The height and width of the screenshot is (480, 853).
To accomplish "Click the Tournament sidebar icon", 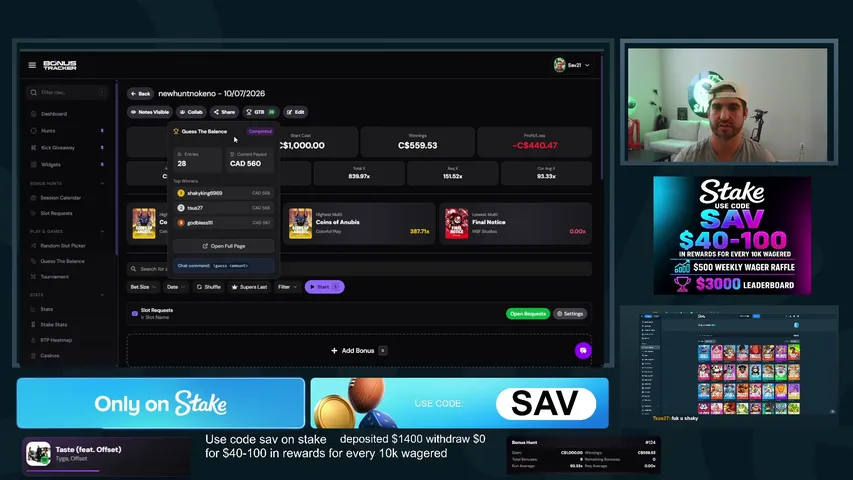I will (x=34, y=276).
